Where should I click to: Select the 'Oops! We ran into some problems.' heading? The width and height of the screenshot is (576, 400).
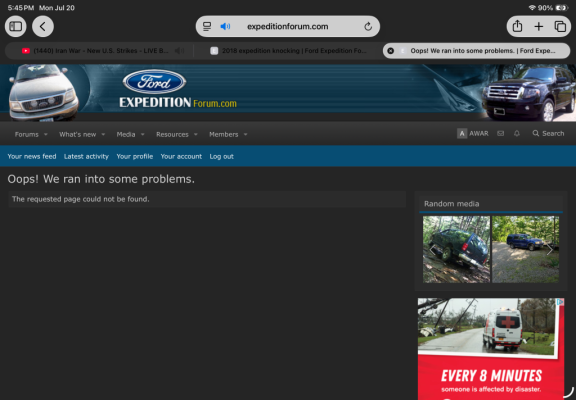pos(101,179)
